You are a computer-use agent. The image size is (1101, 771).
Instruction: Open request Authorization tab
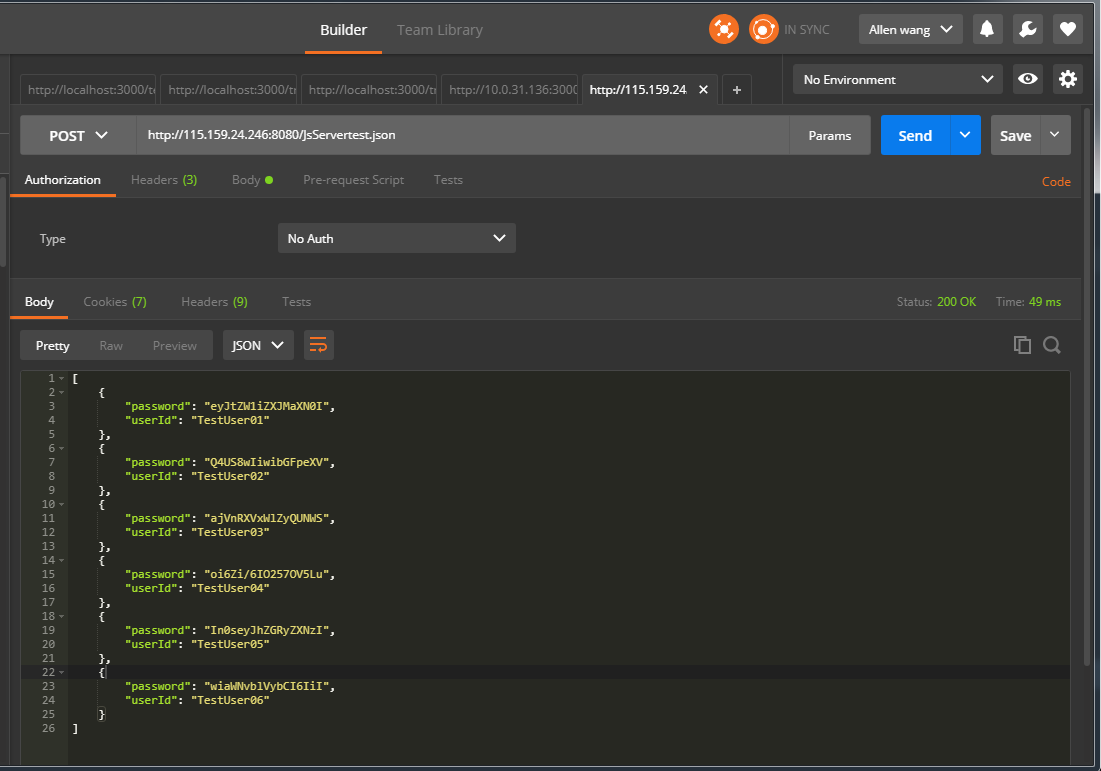pos(62,180)
